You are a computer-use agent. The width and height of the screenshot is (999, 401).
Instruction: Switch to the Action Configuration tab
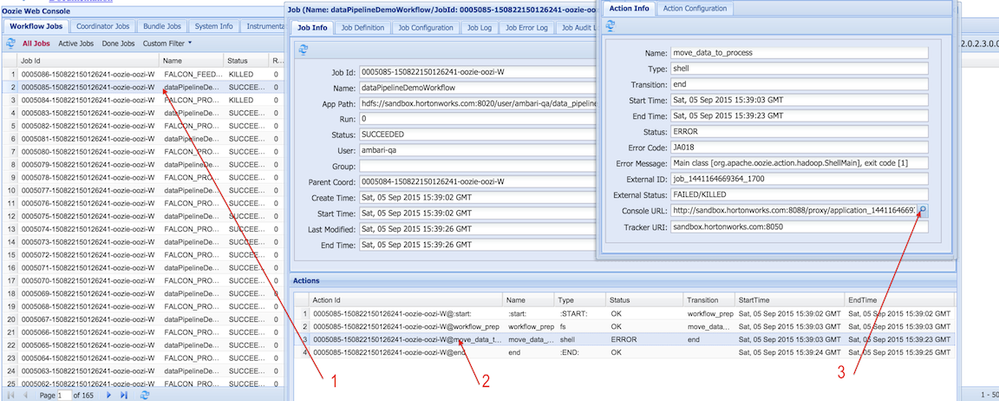point(695,8)
